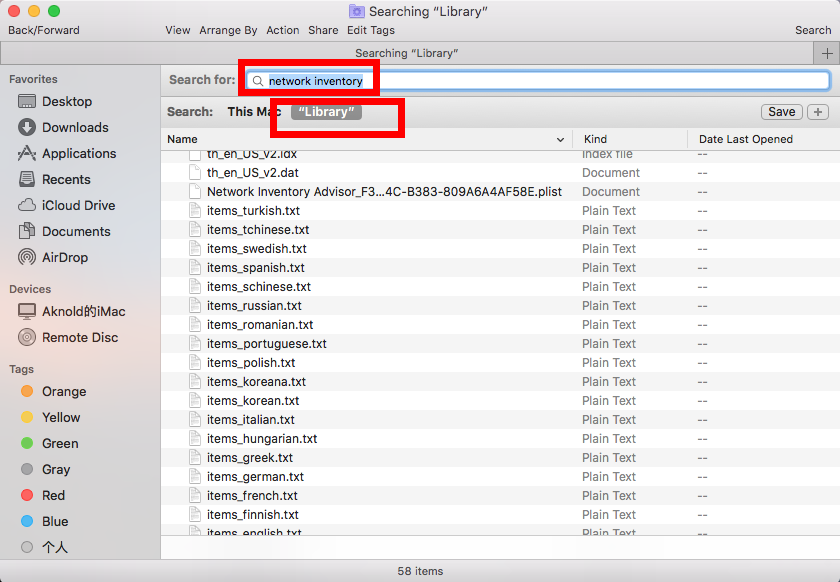Open the Action toolbar menu
The image size is (840, 582).
tap(282, 30)
